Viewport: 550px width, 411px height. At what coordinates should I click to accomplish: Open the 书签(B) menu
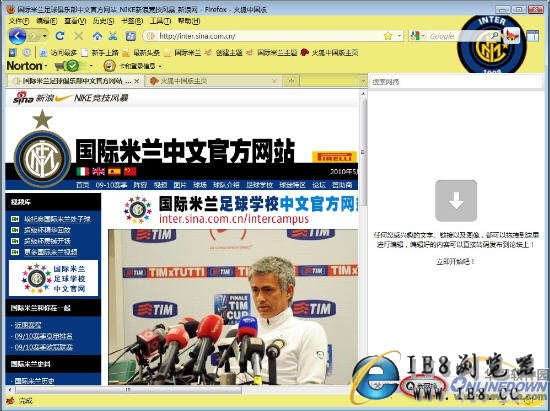pyautogui.click(x=132, y=21)
